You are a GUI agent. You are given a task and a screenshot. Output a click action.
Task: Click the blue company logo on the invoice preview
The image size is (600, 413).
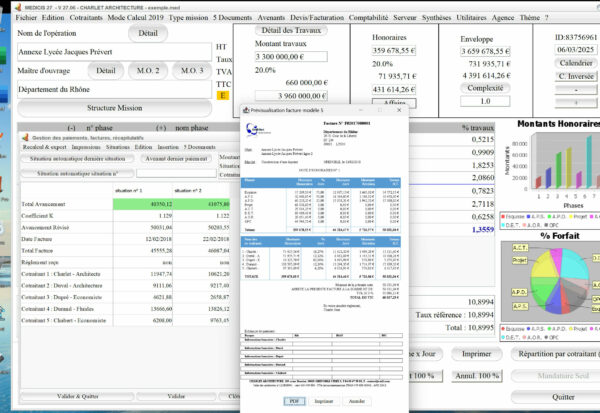pos(254,129)
